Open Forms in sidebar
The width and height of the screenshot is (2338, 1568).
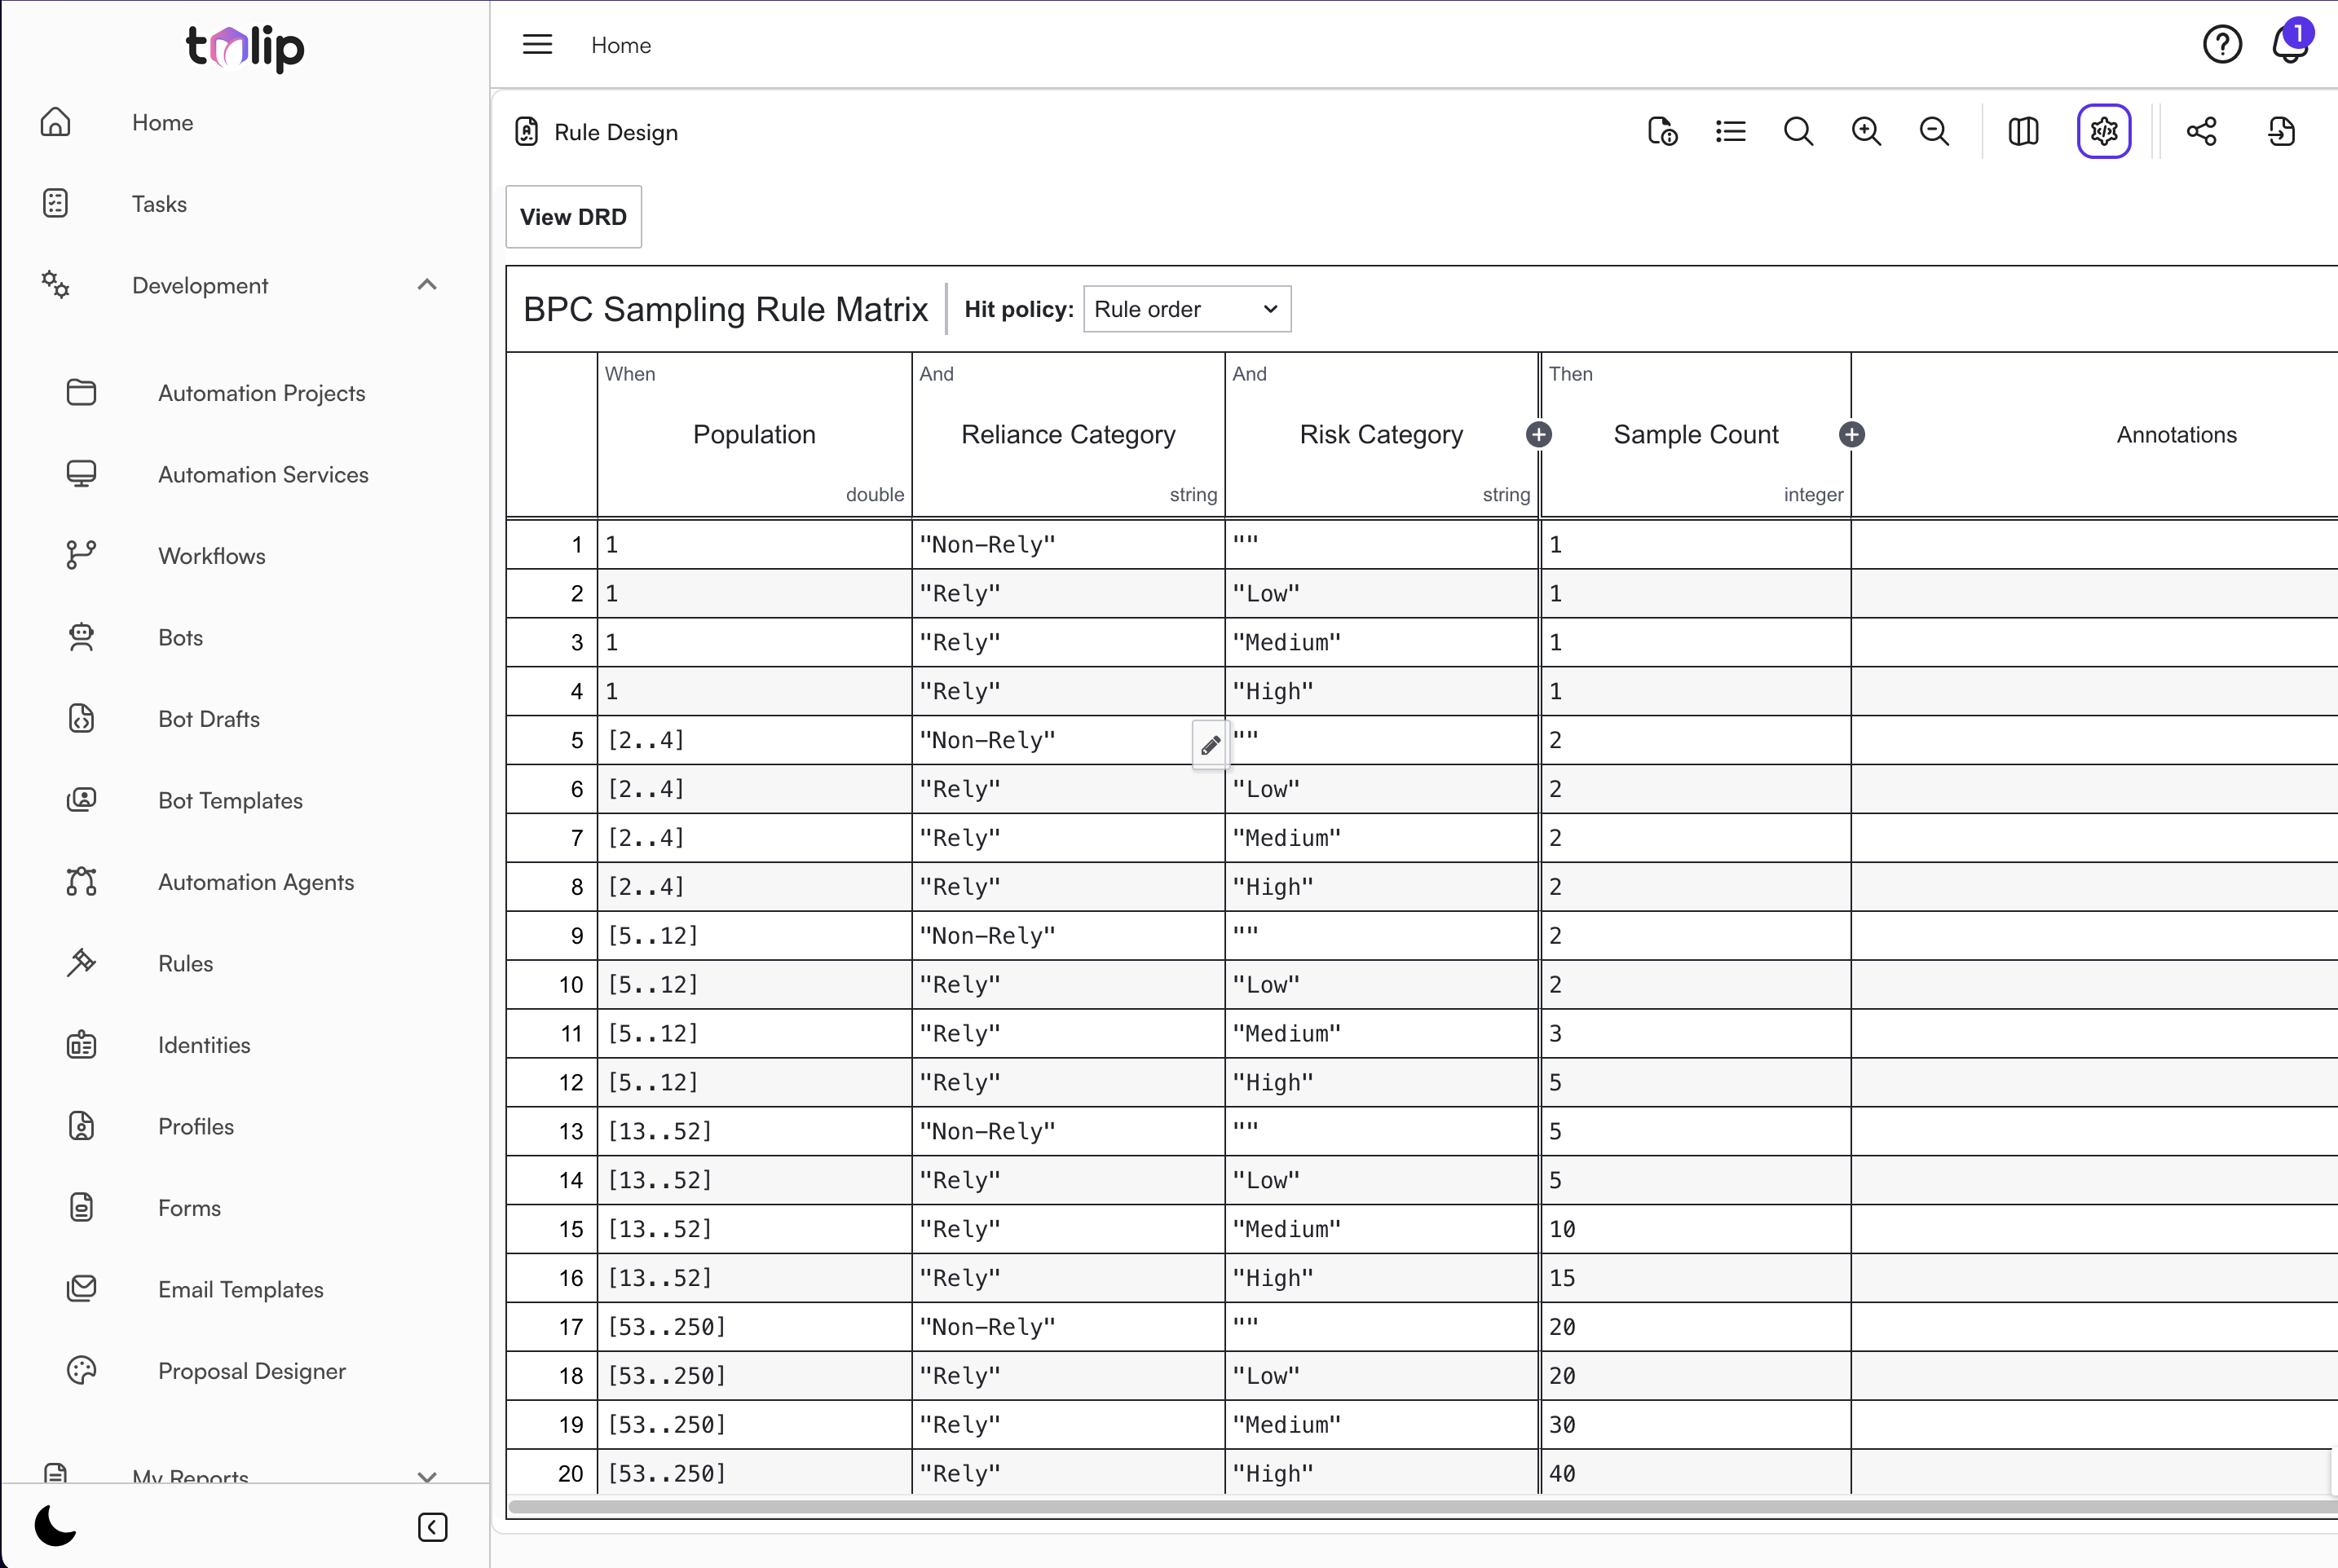189,1208
